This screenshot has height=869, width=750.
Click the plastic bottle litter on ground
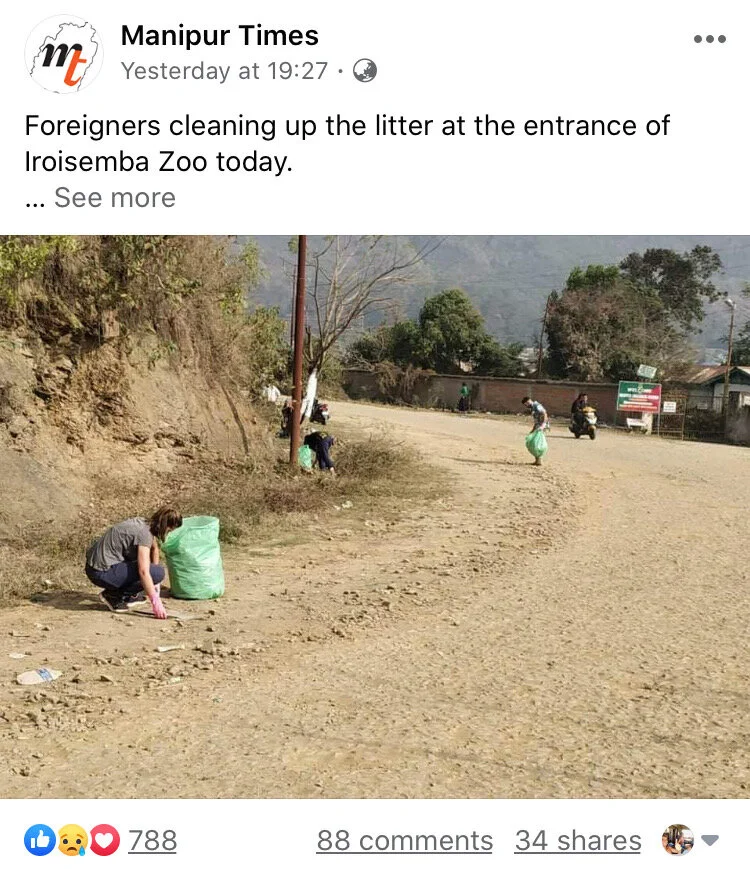point(38,676)
